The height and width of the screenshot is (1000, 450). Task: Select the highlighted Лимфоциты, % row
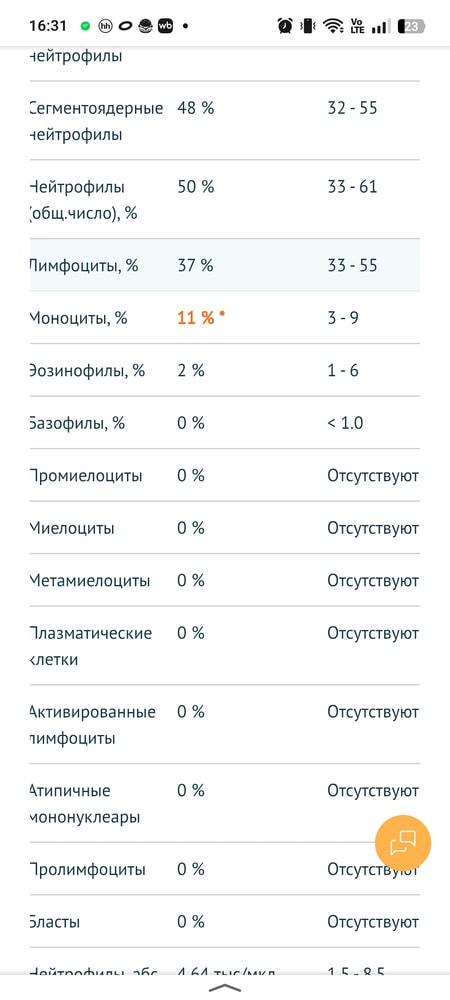(x=224, y=265)
